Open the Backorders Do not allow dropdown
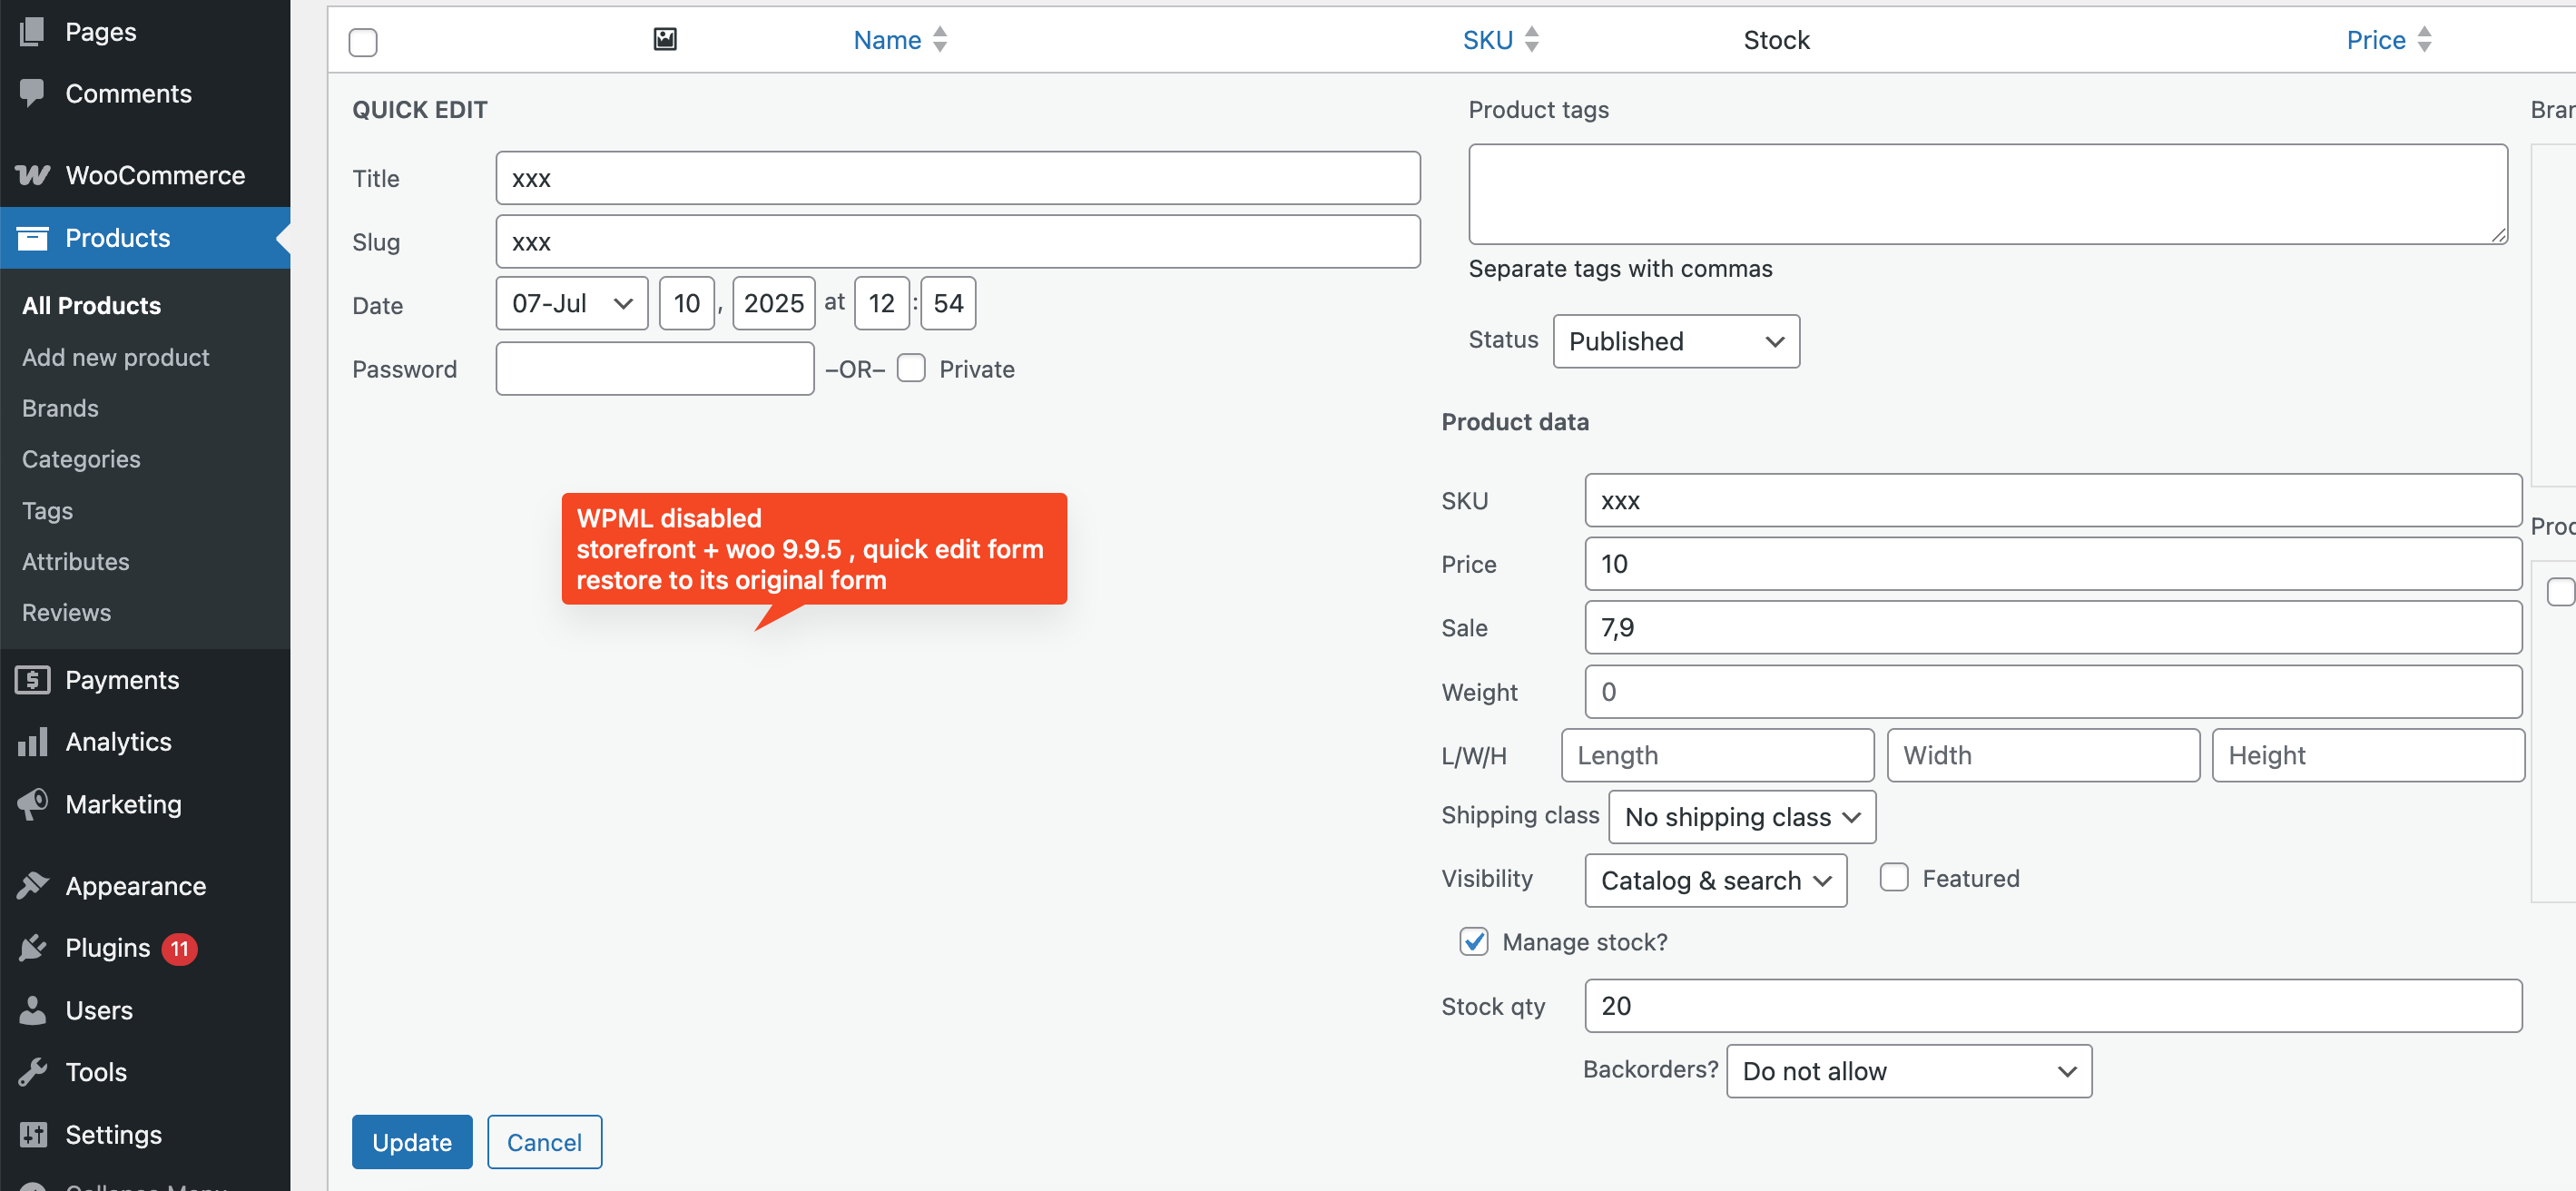Viewport: 2576px width, 1191px height. click(x=1909, y=1071)
